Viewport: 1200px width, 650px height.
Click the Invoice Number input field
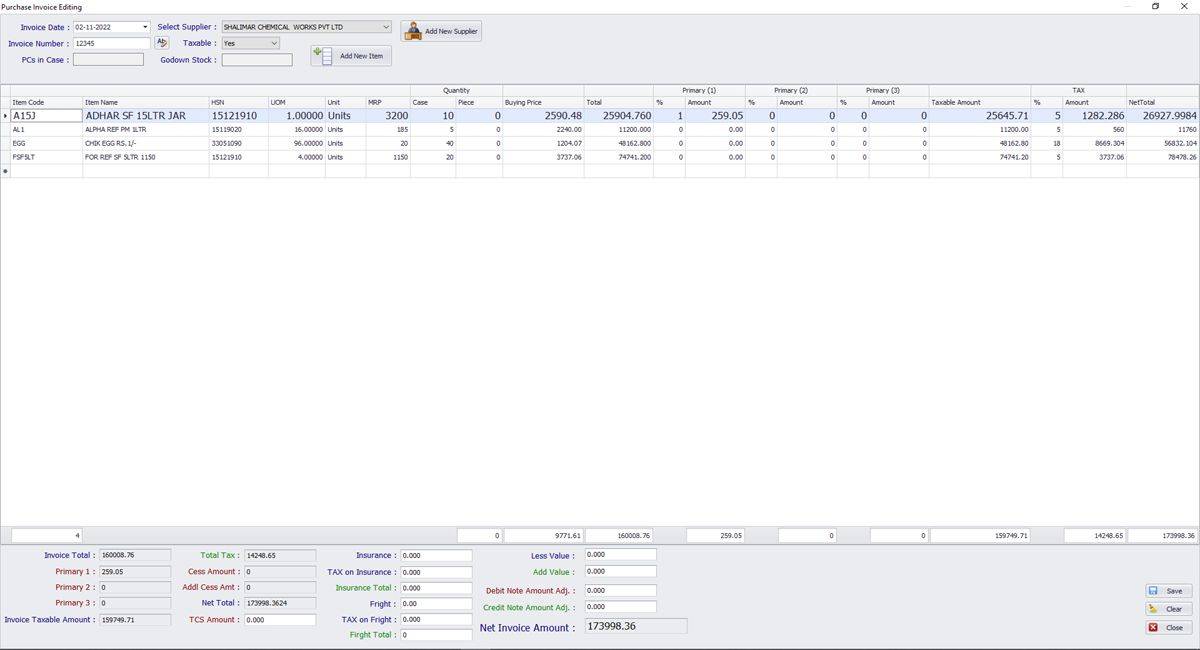pos(111,43)
